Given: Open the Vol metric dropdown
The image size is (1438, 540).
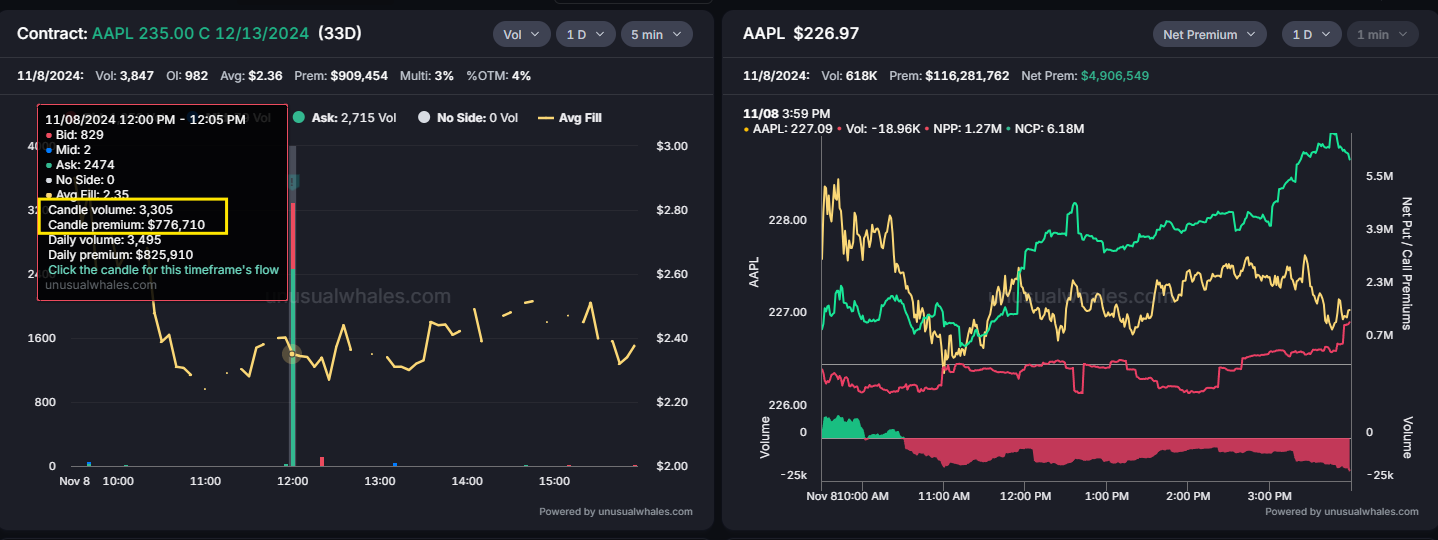Looking at the screenshot, I should pyautogui.click(x=522, y=34).
